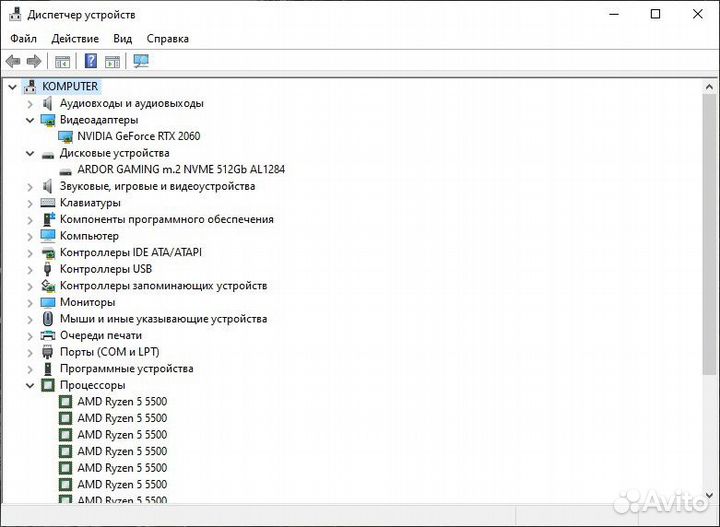Viewport: 720px width, 527px height.
Task: Open the Действие menu
Action: tap(75, 39)
